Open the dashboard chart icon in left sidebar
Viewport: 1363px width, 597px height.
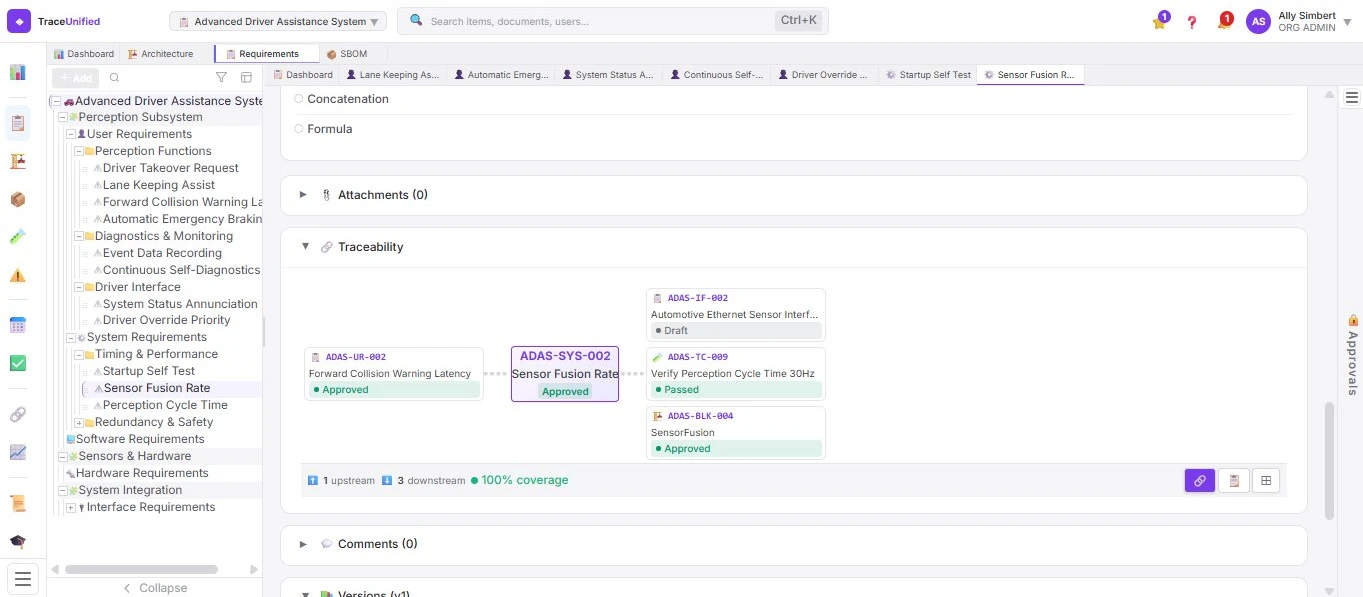tap(18, 72)
